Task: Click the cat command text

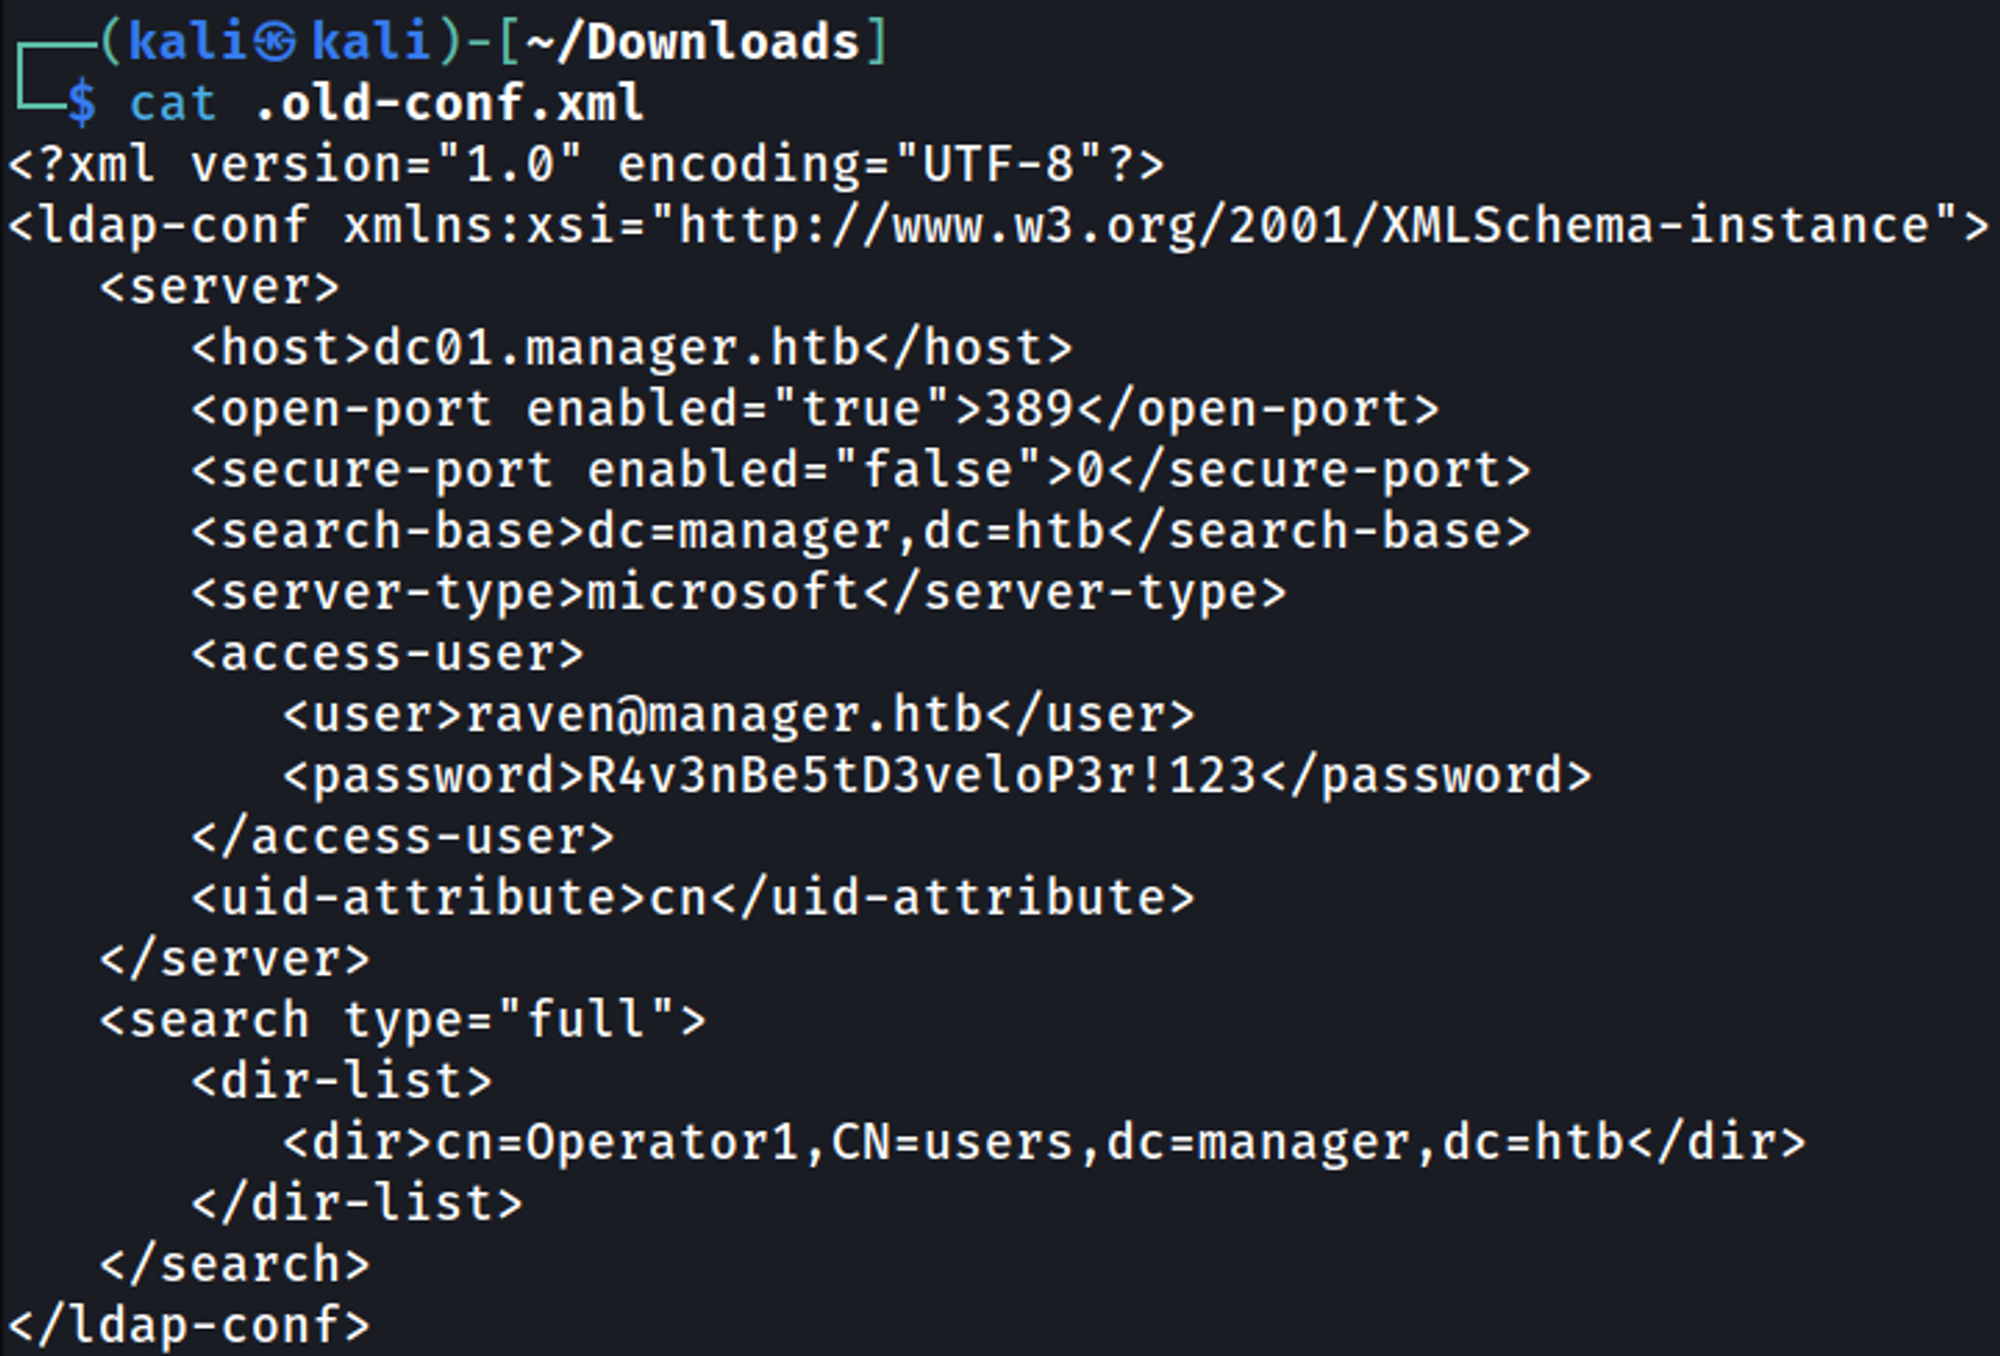Action: click(172, 104)
